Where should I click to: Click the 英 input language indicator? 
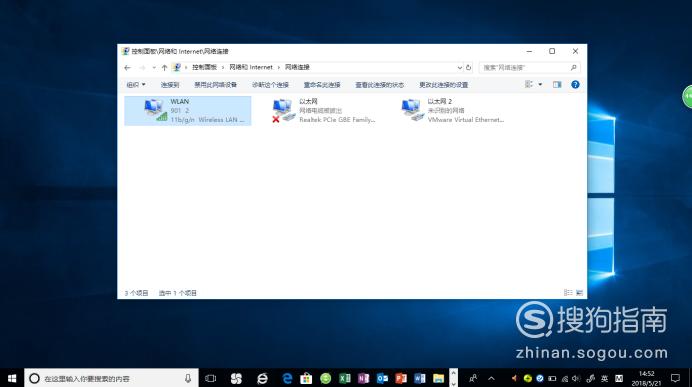(605, 378)
